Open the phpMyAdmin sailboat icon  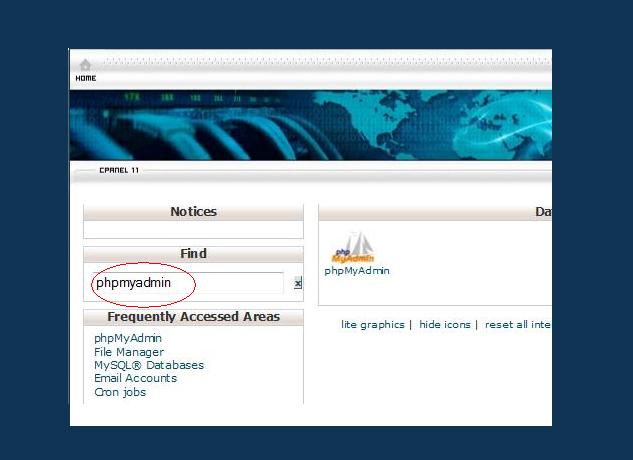(352, 247)
